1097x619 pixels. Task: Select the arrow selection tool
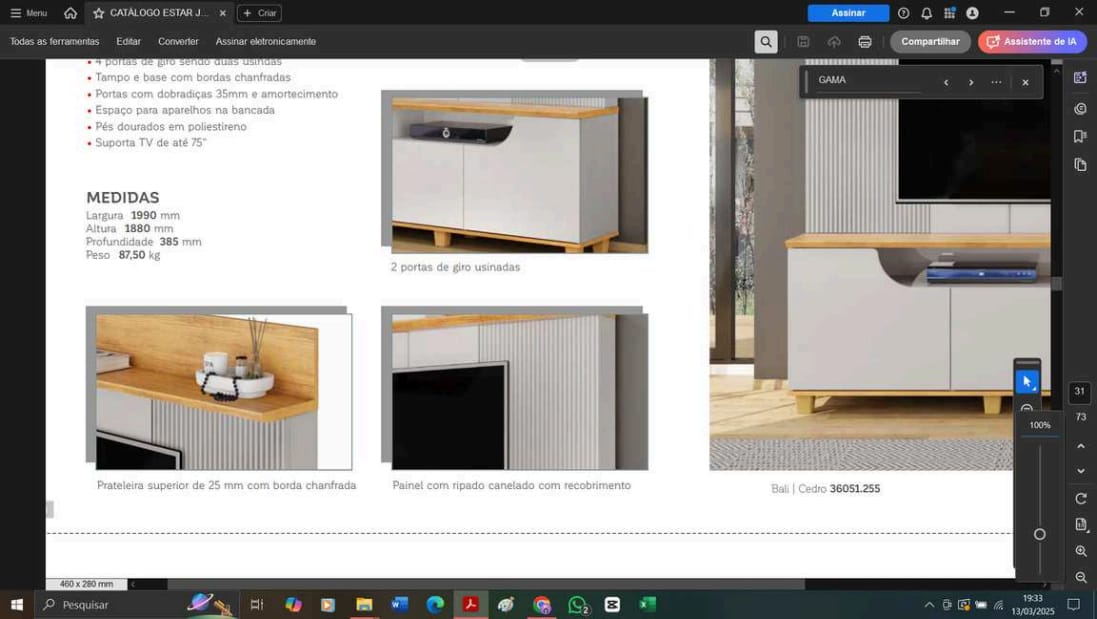[x=1027, y=382]
